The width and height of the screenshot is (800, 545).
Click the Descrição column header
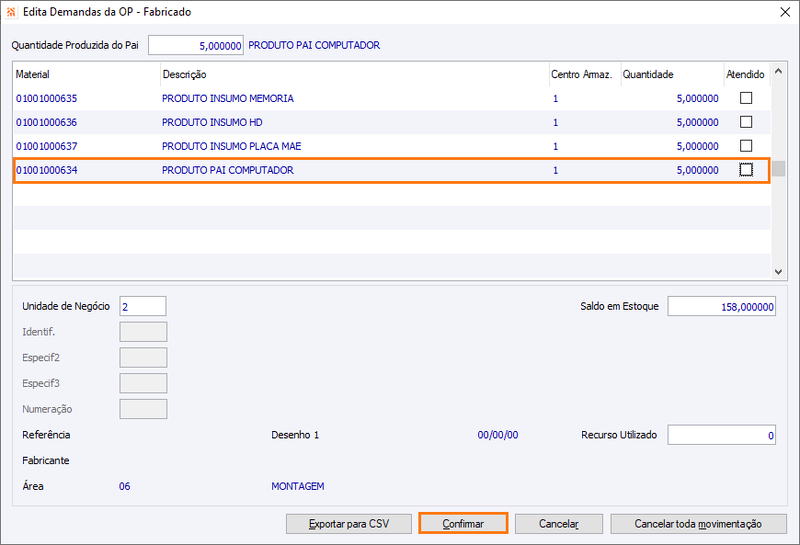(355, 75)
